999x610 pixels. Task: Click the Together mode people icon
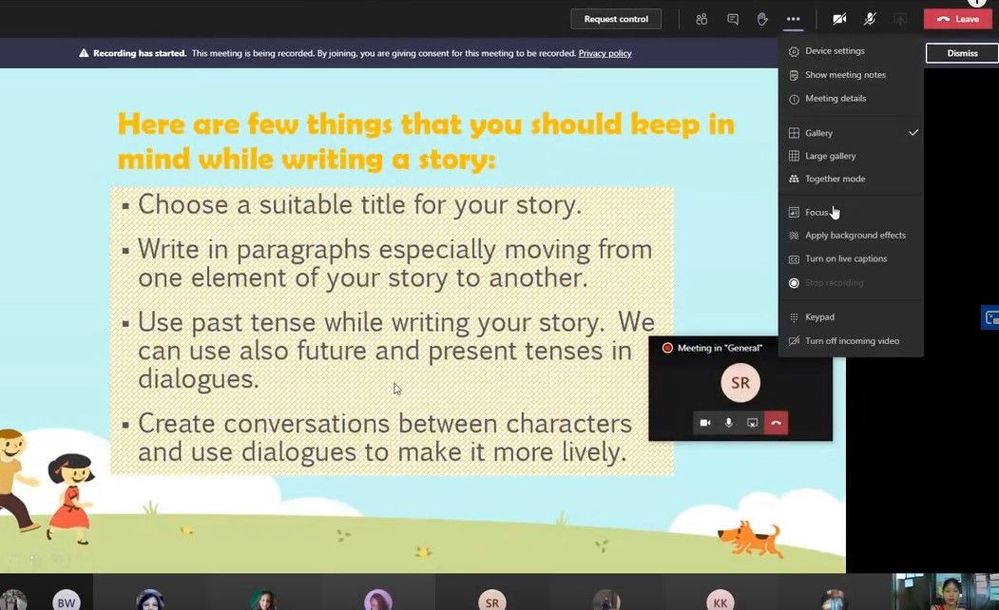click(x=794, y=179)
